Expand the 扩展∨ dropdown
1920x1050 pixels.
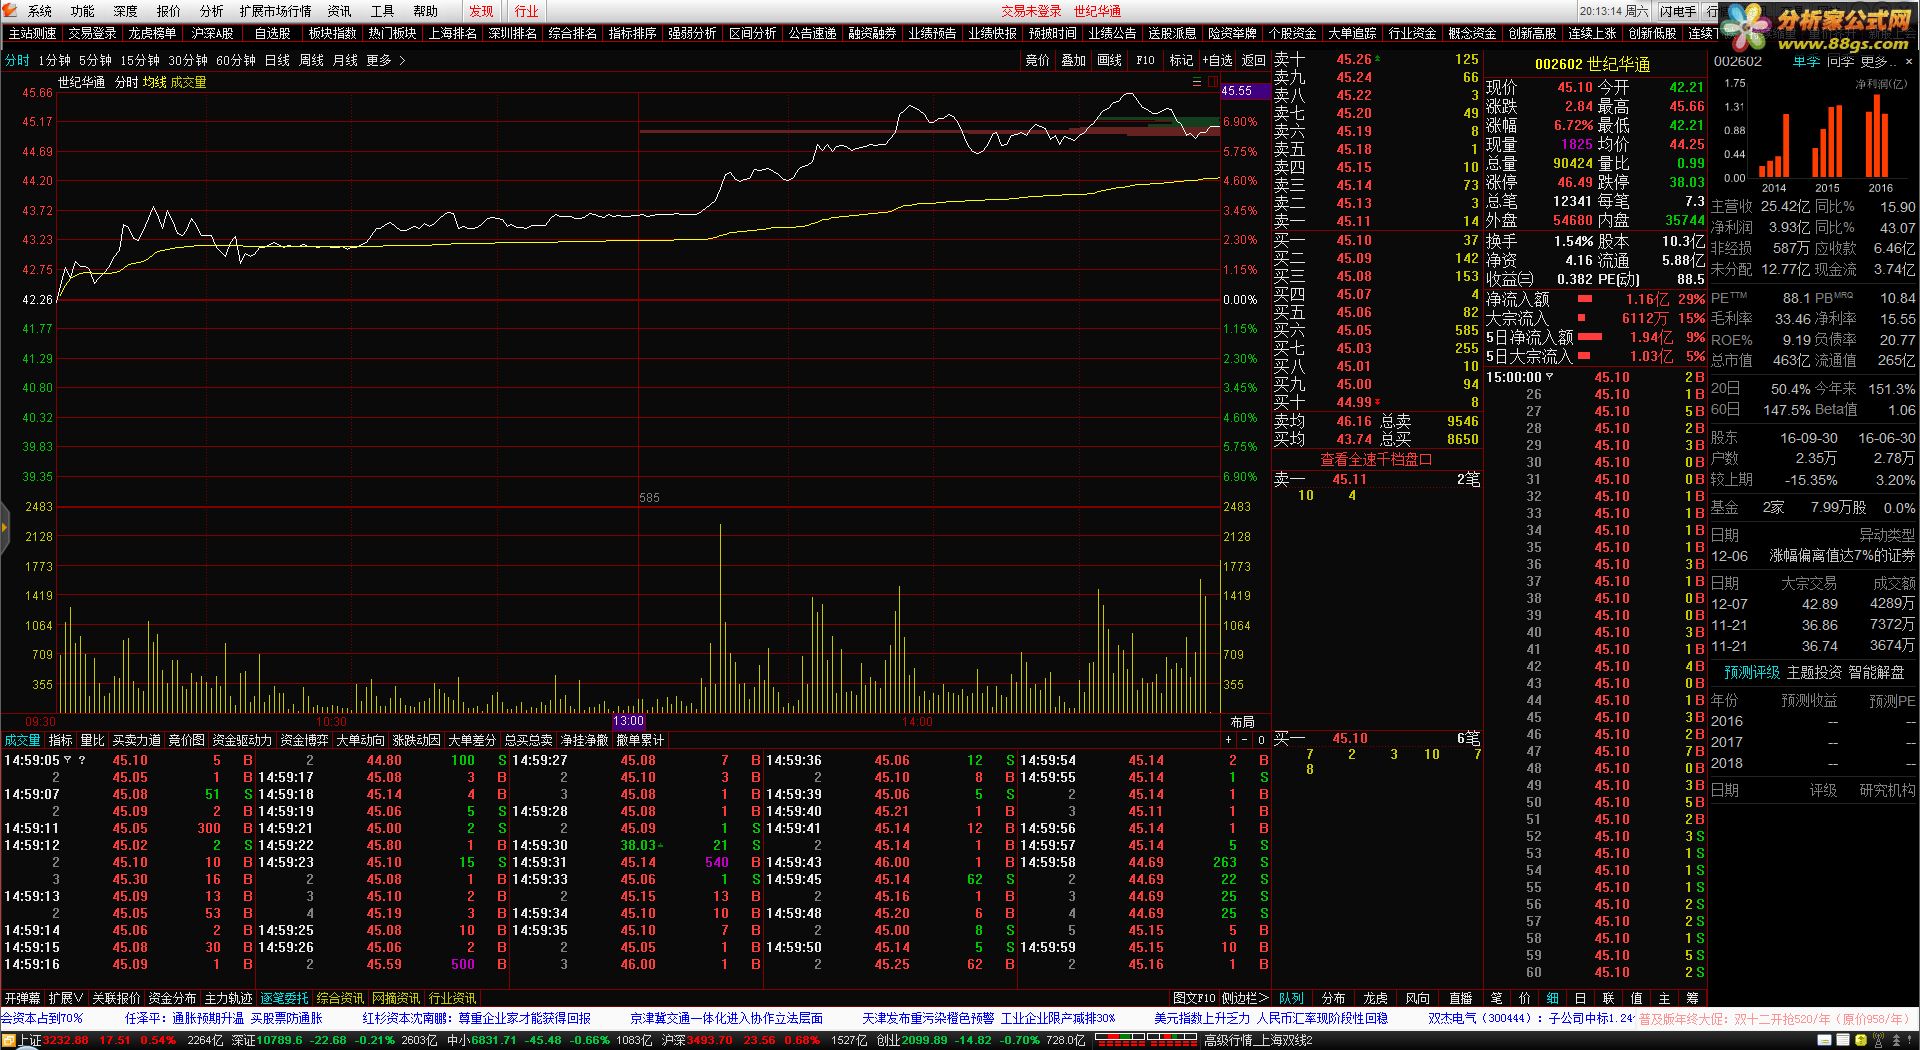click(66, 998)
